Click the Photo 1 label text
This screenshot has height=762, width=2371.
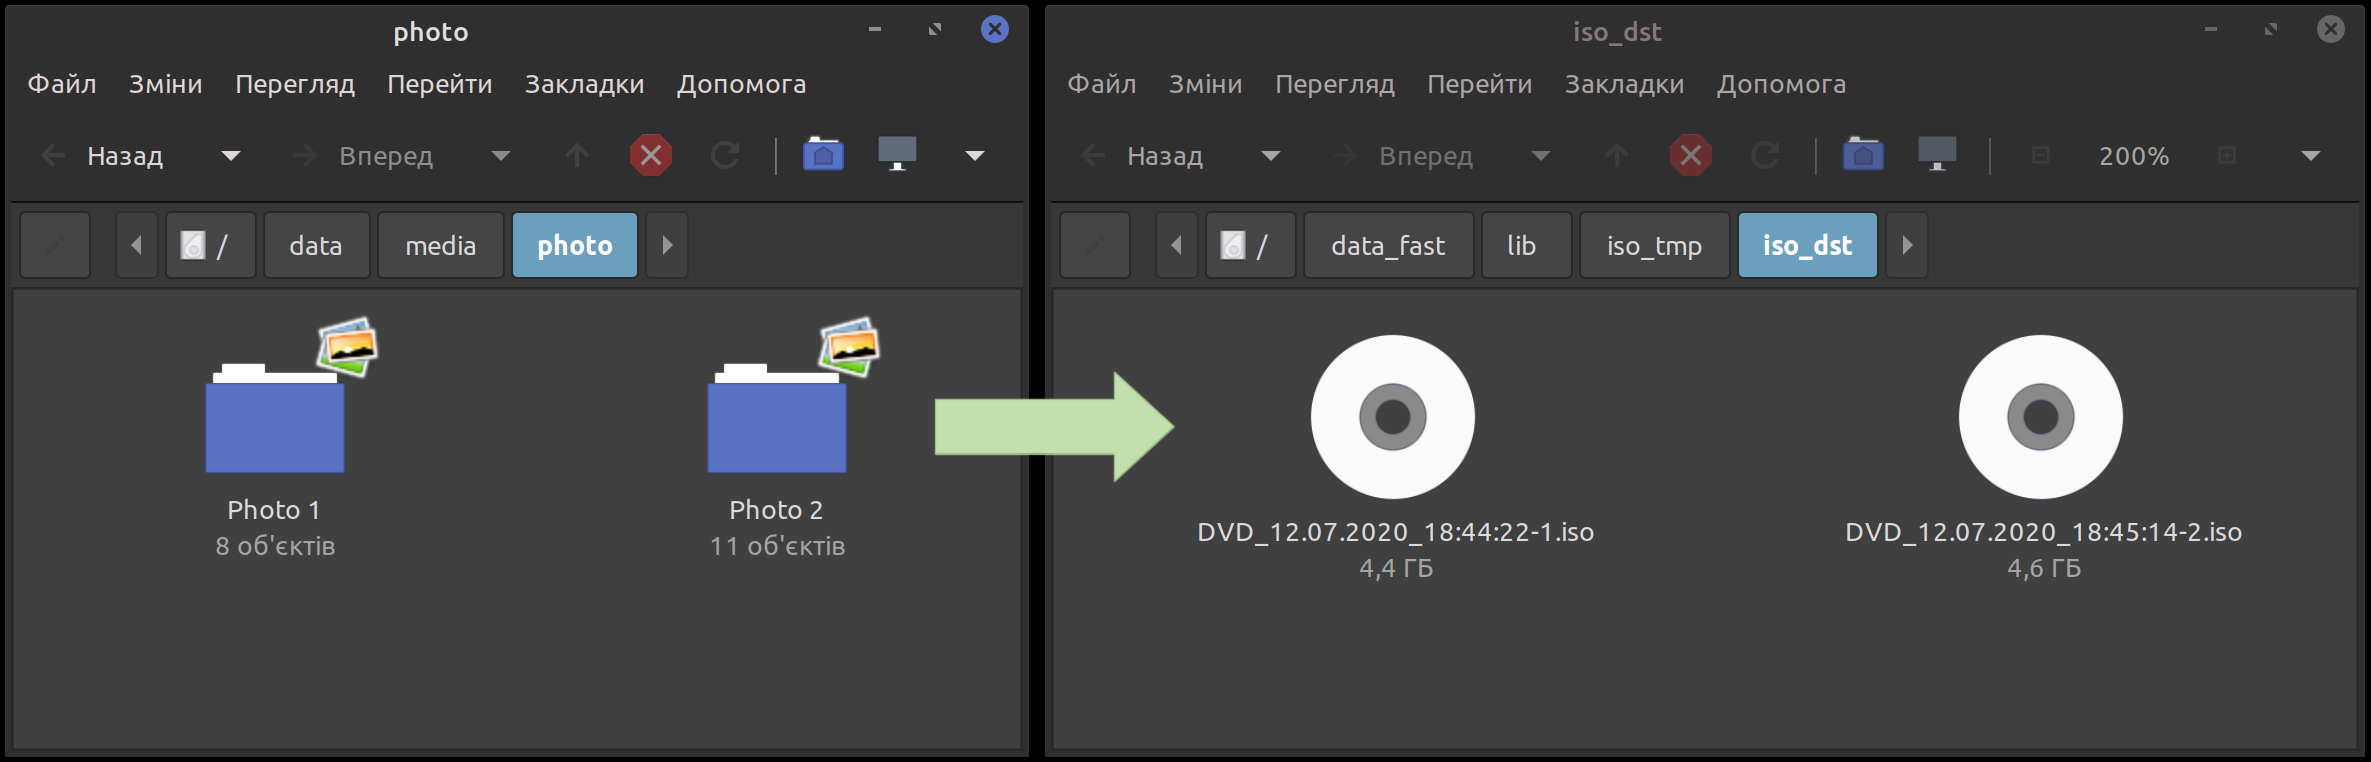274,510
